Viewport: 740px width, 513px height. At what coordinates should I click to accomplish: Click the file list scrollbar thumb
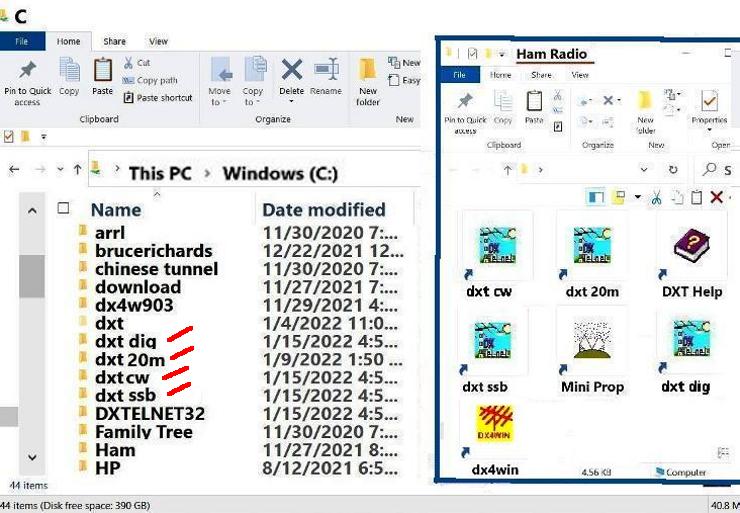click(x=32, y=276)
